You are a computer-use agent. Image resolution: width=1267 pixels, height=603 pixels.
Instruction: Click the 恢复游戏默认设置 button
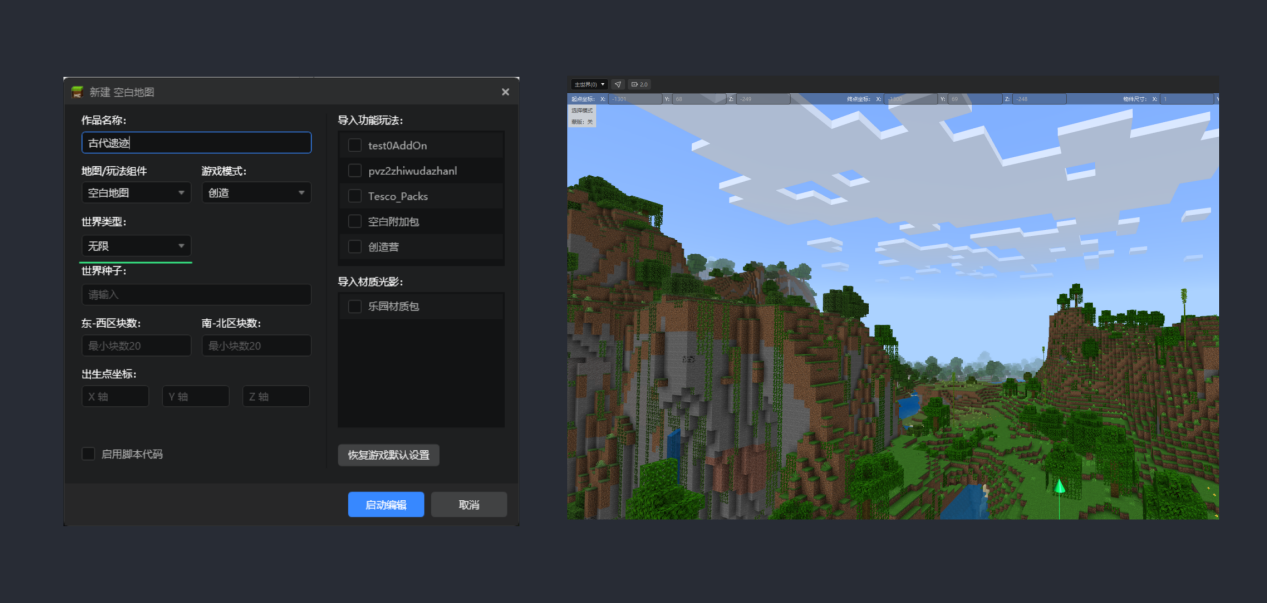(x=388, y=455)
